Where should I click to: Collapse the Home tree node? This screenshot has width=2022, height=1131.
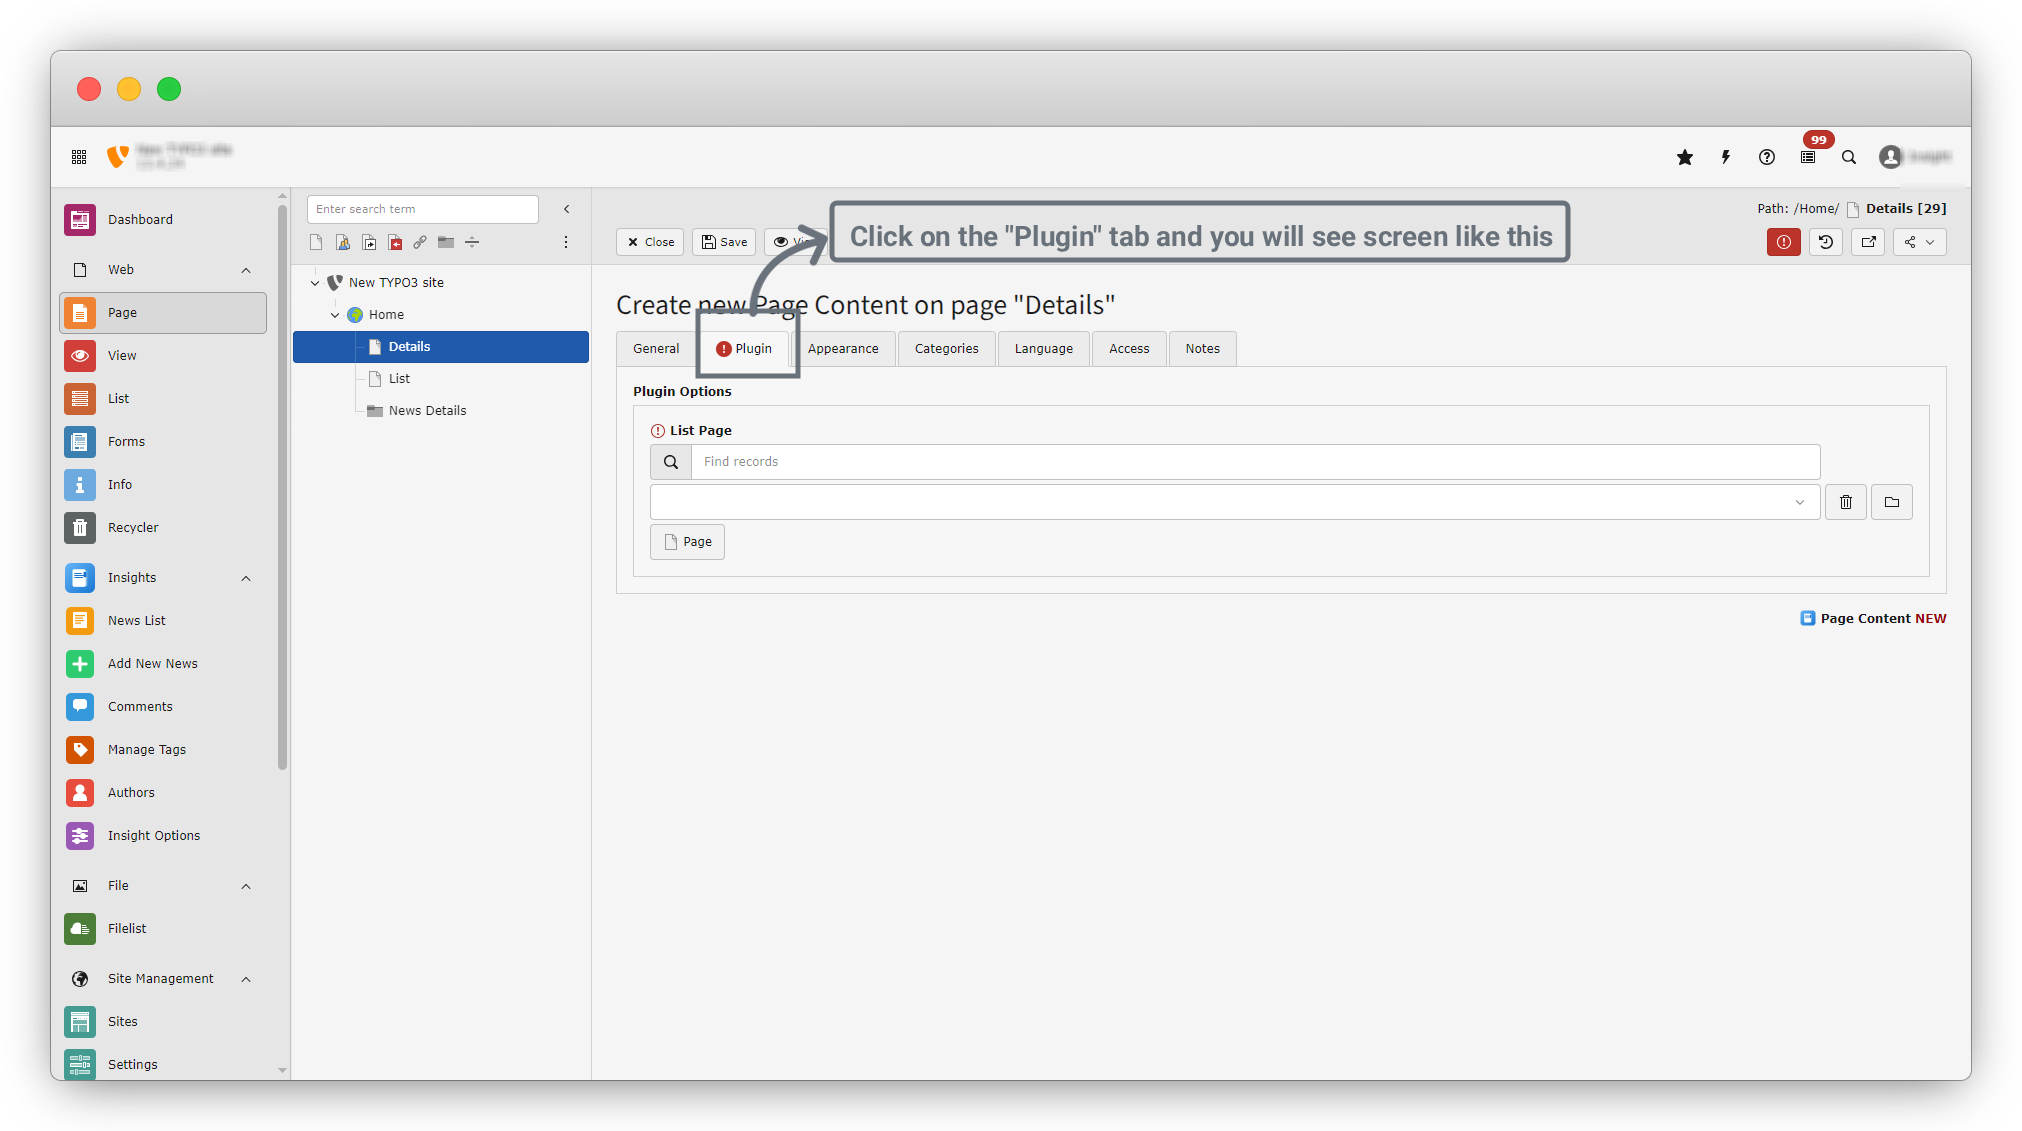(x=335, y=315)
